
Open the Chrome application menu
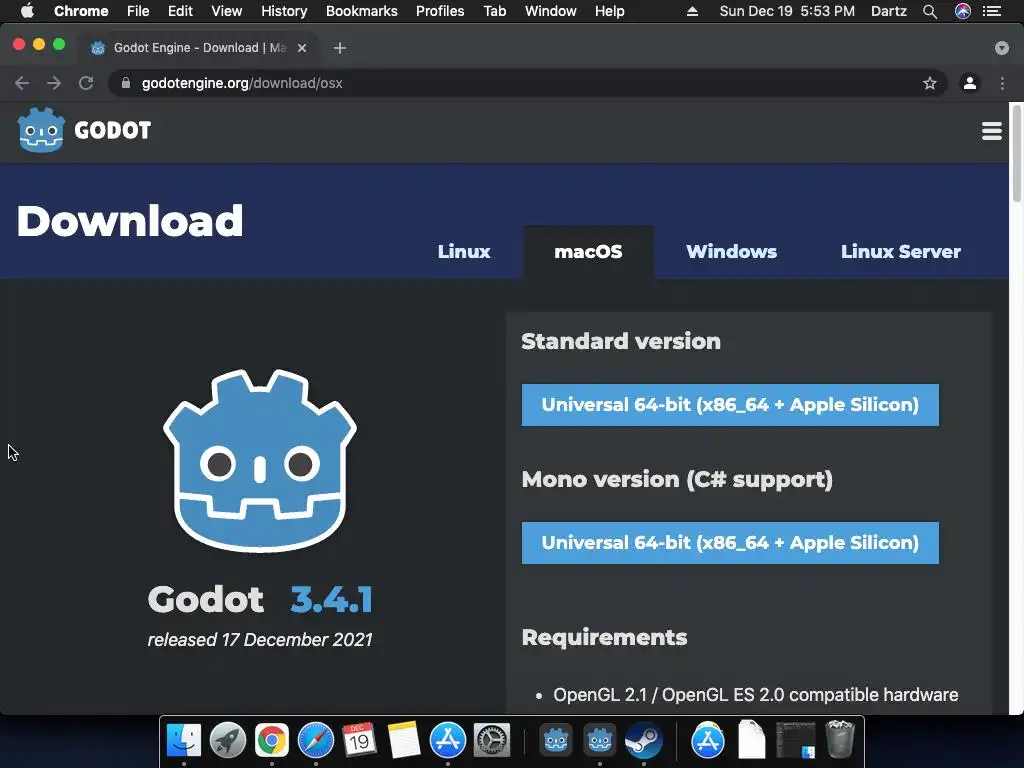pyautogui.click(x=81, y=11)
